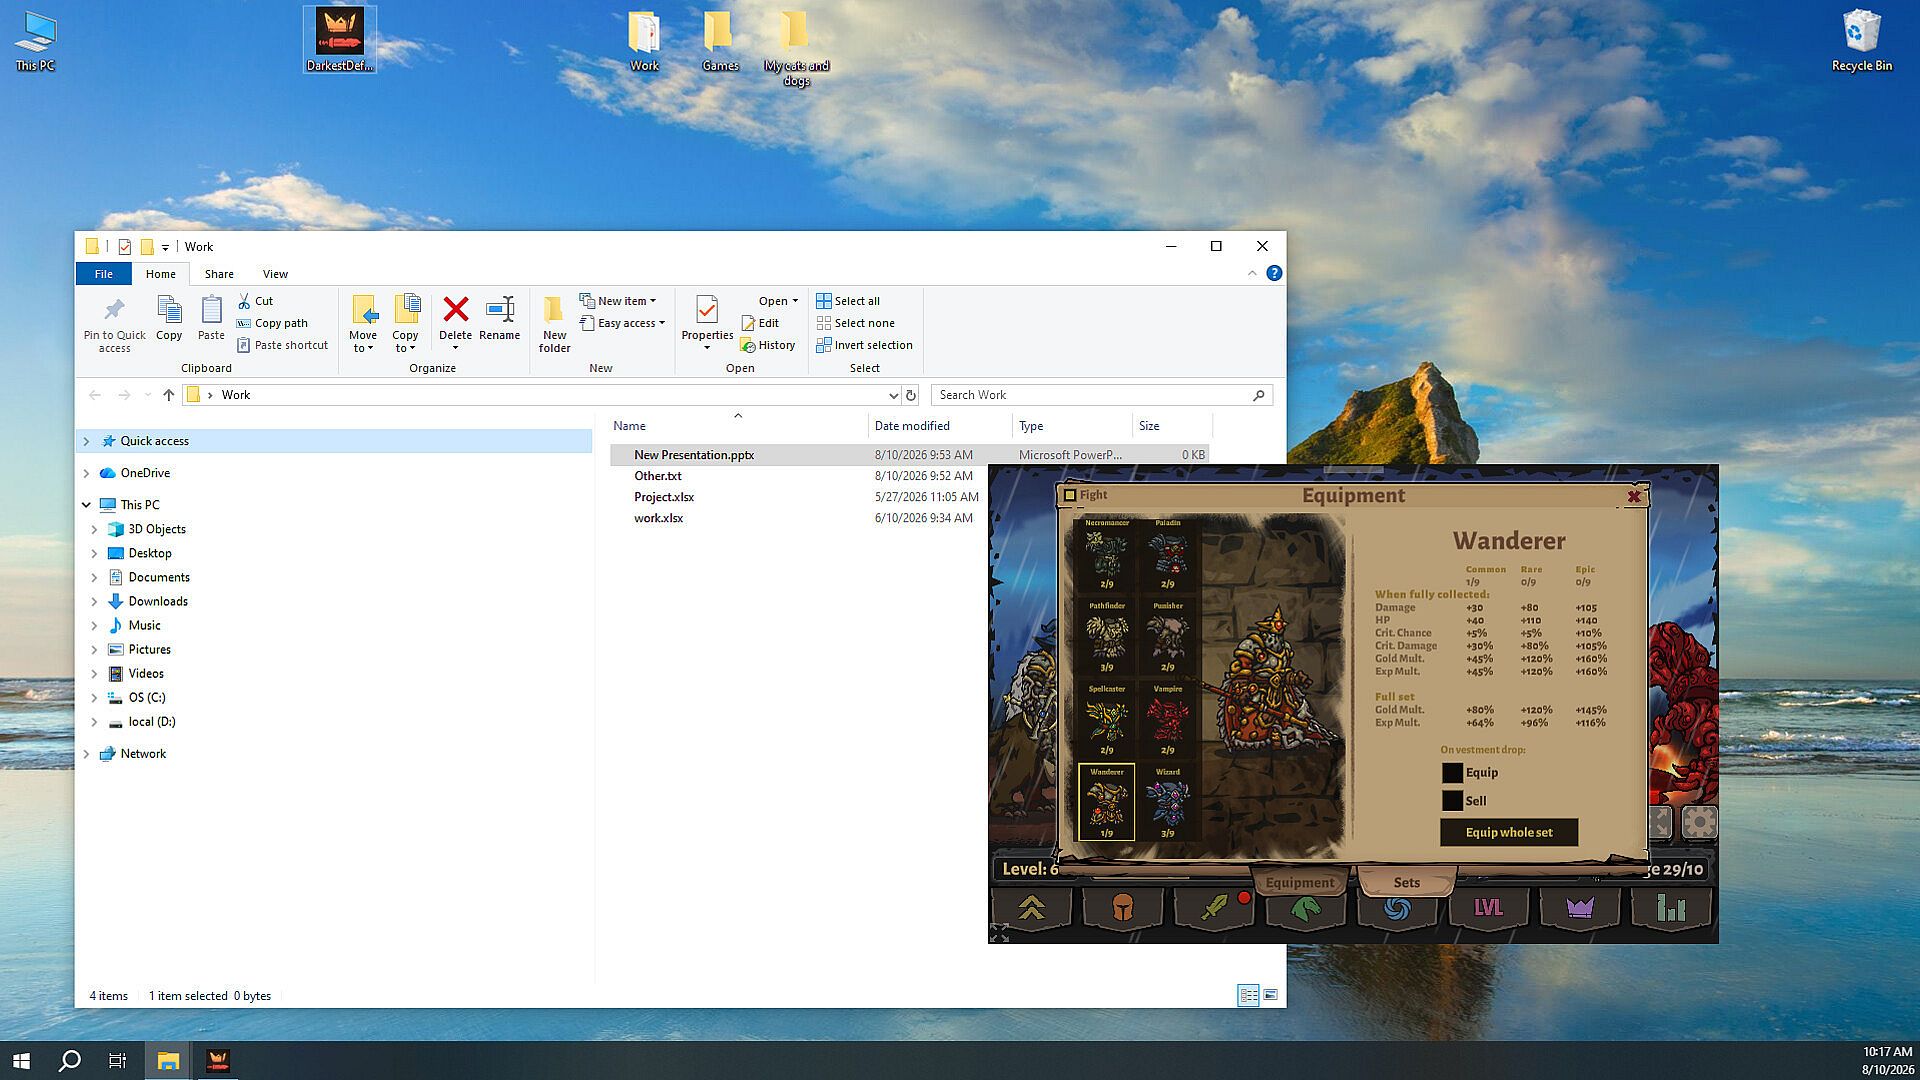Click the Work address bar path
This screenshot has height=1080, width=1920.
point(542,395)
